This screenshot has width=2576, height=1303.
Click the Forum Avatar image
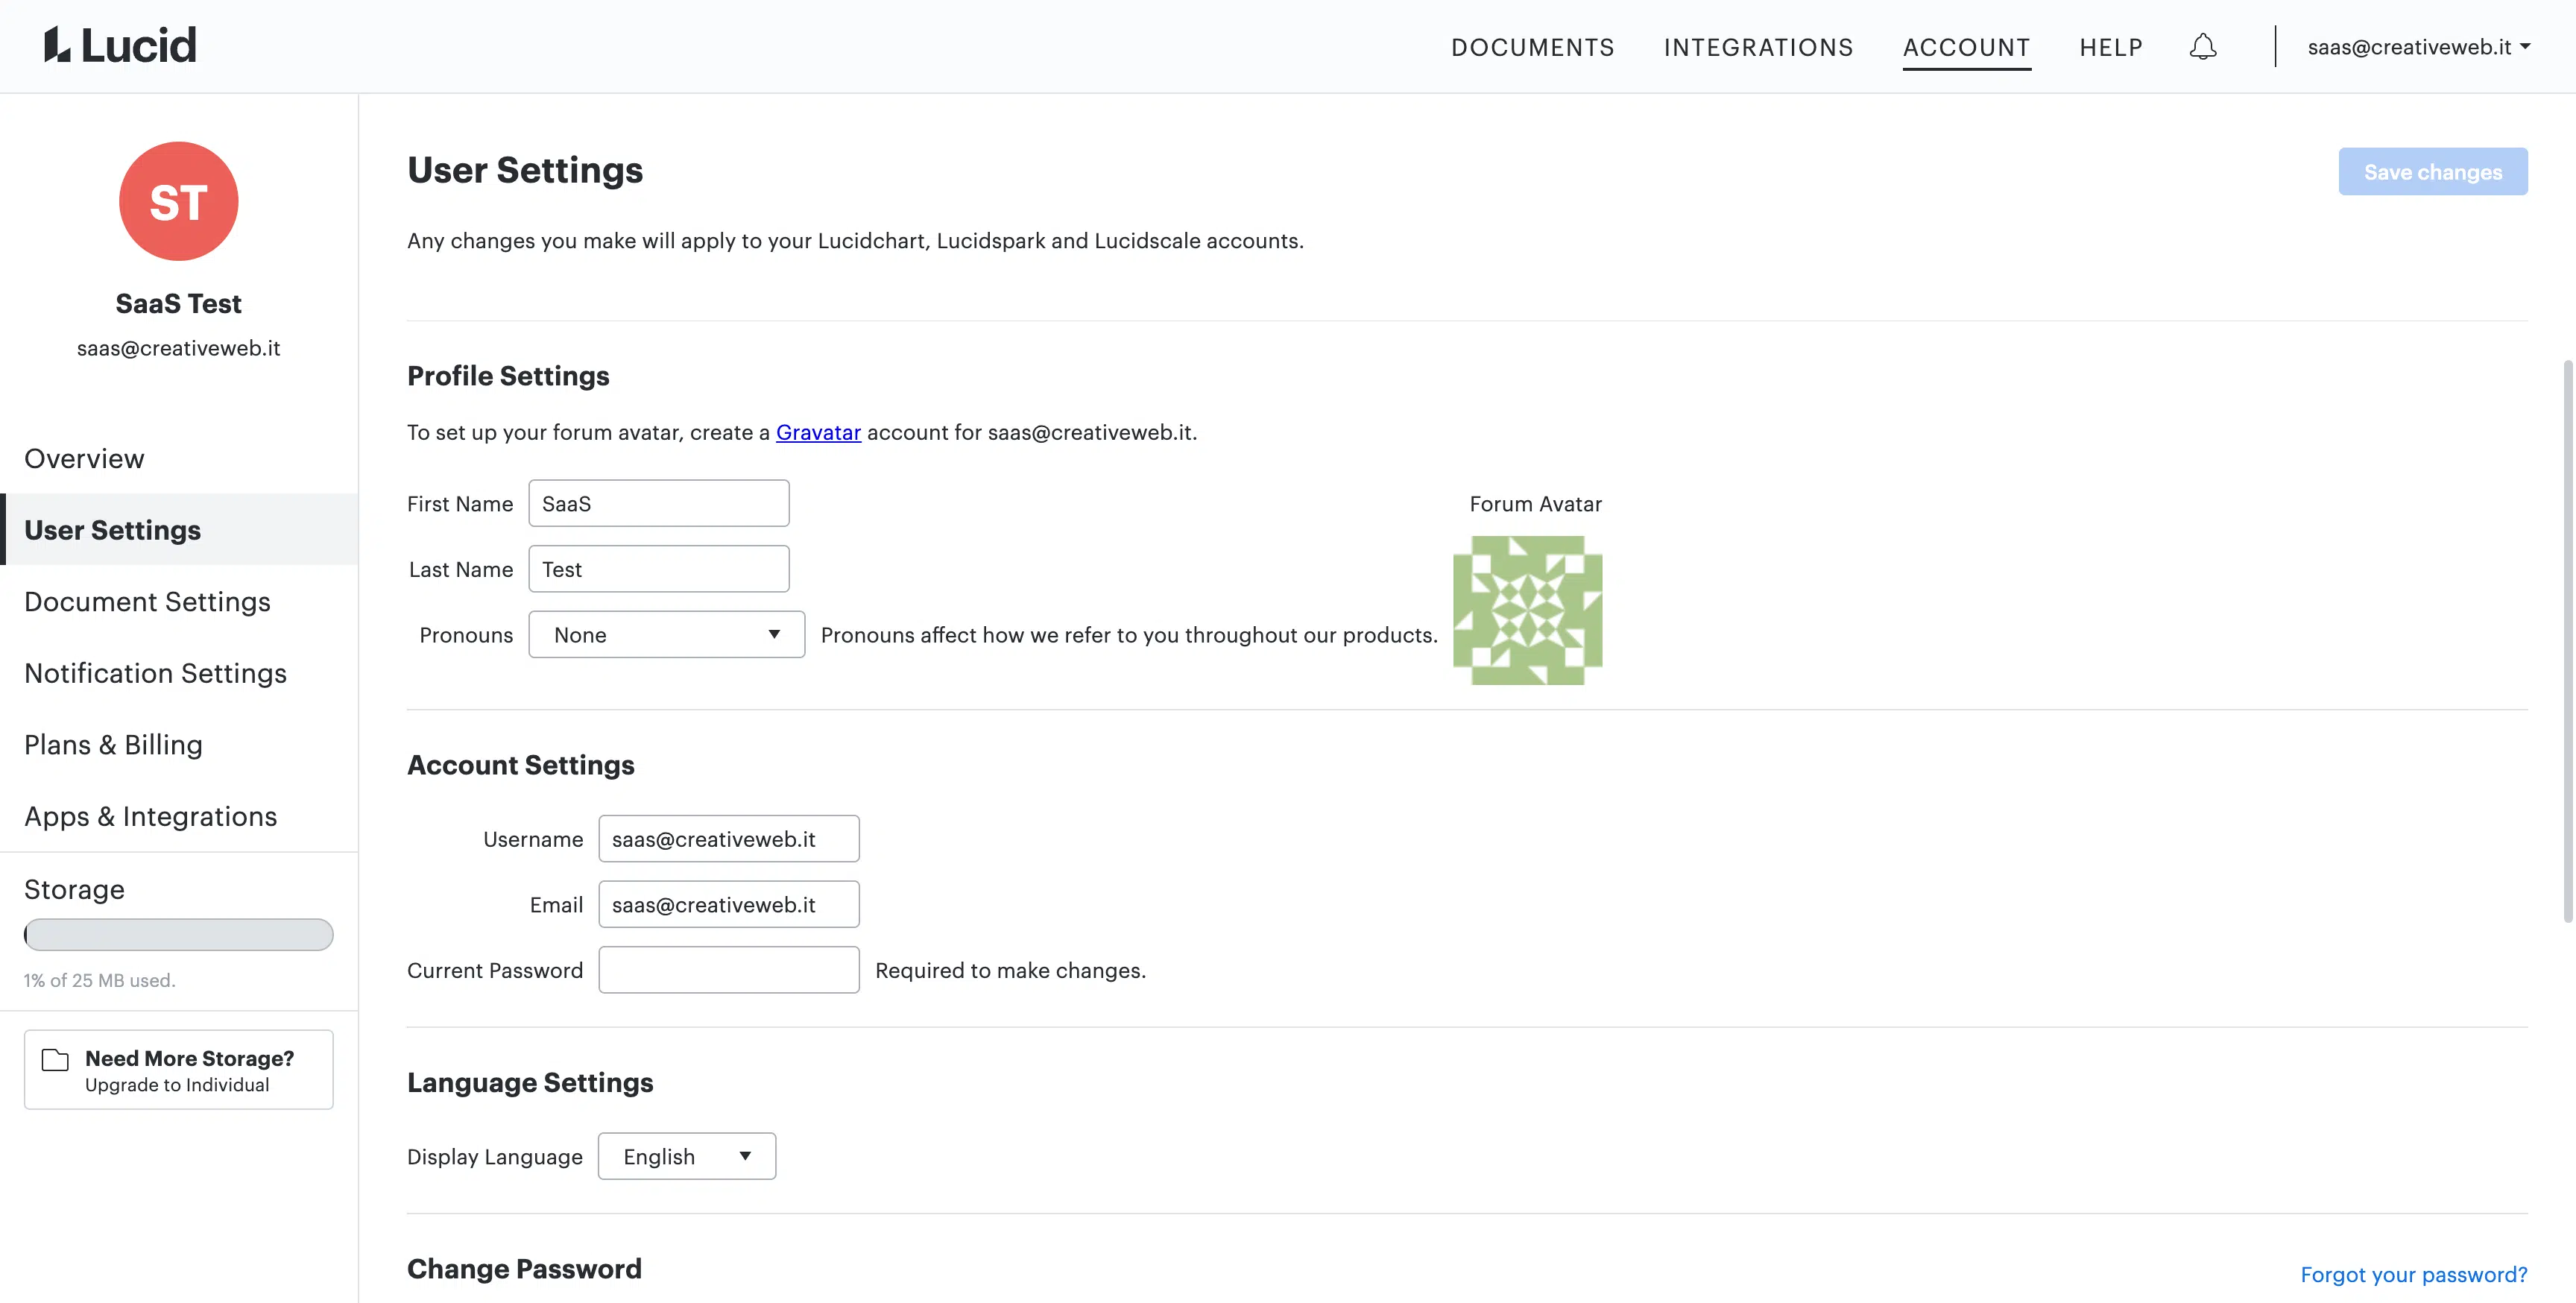(1527, 610)
